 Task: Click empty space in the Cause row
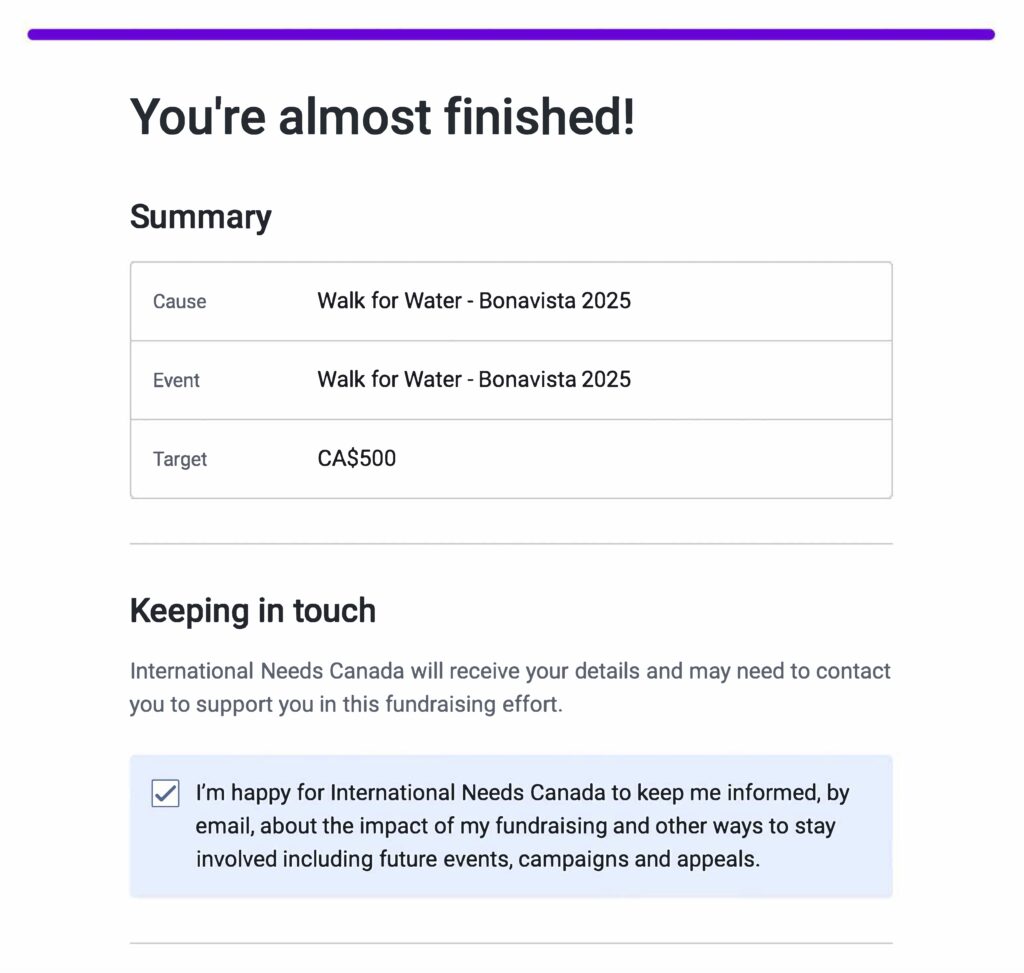pos(760,301)
